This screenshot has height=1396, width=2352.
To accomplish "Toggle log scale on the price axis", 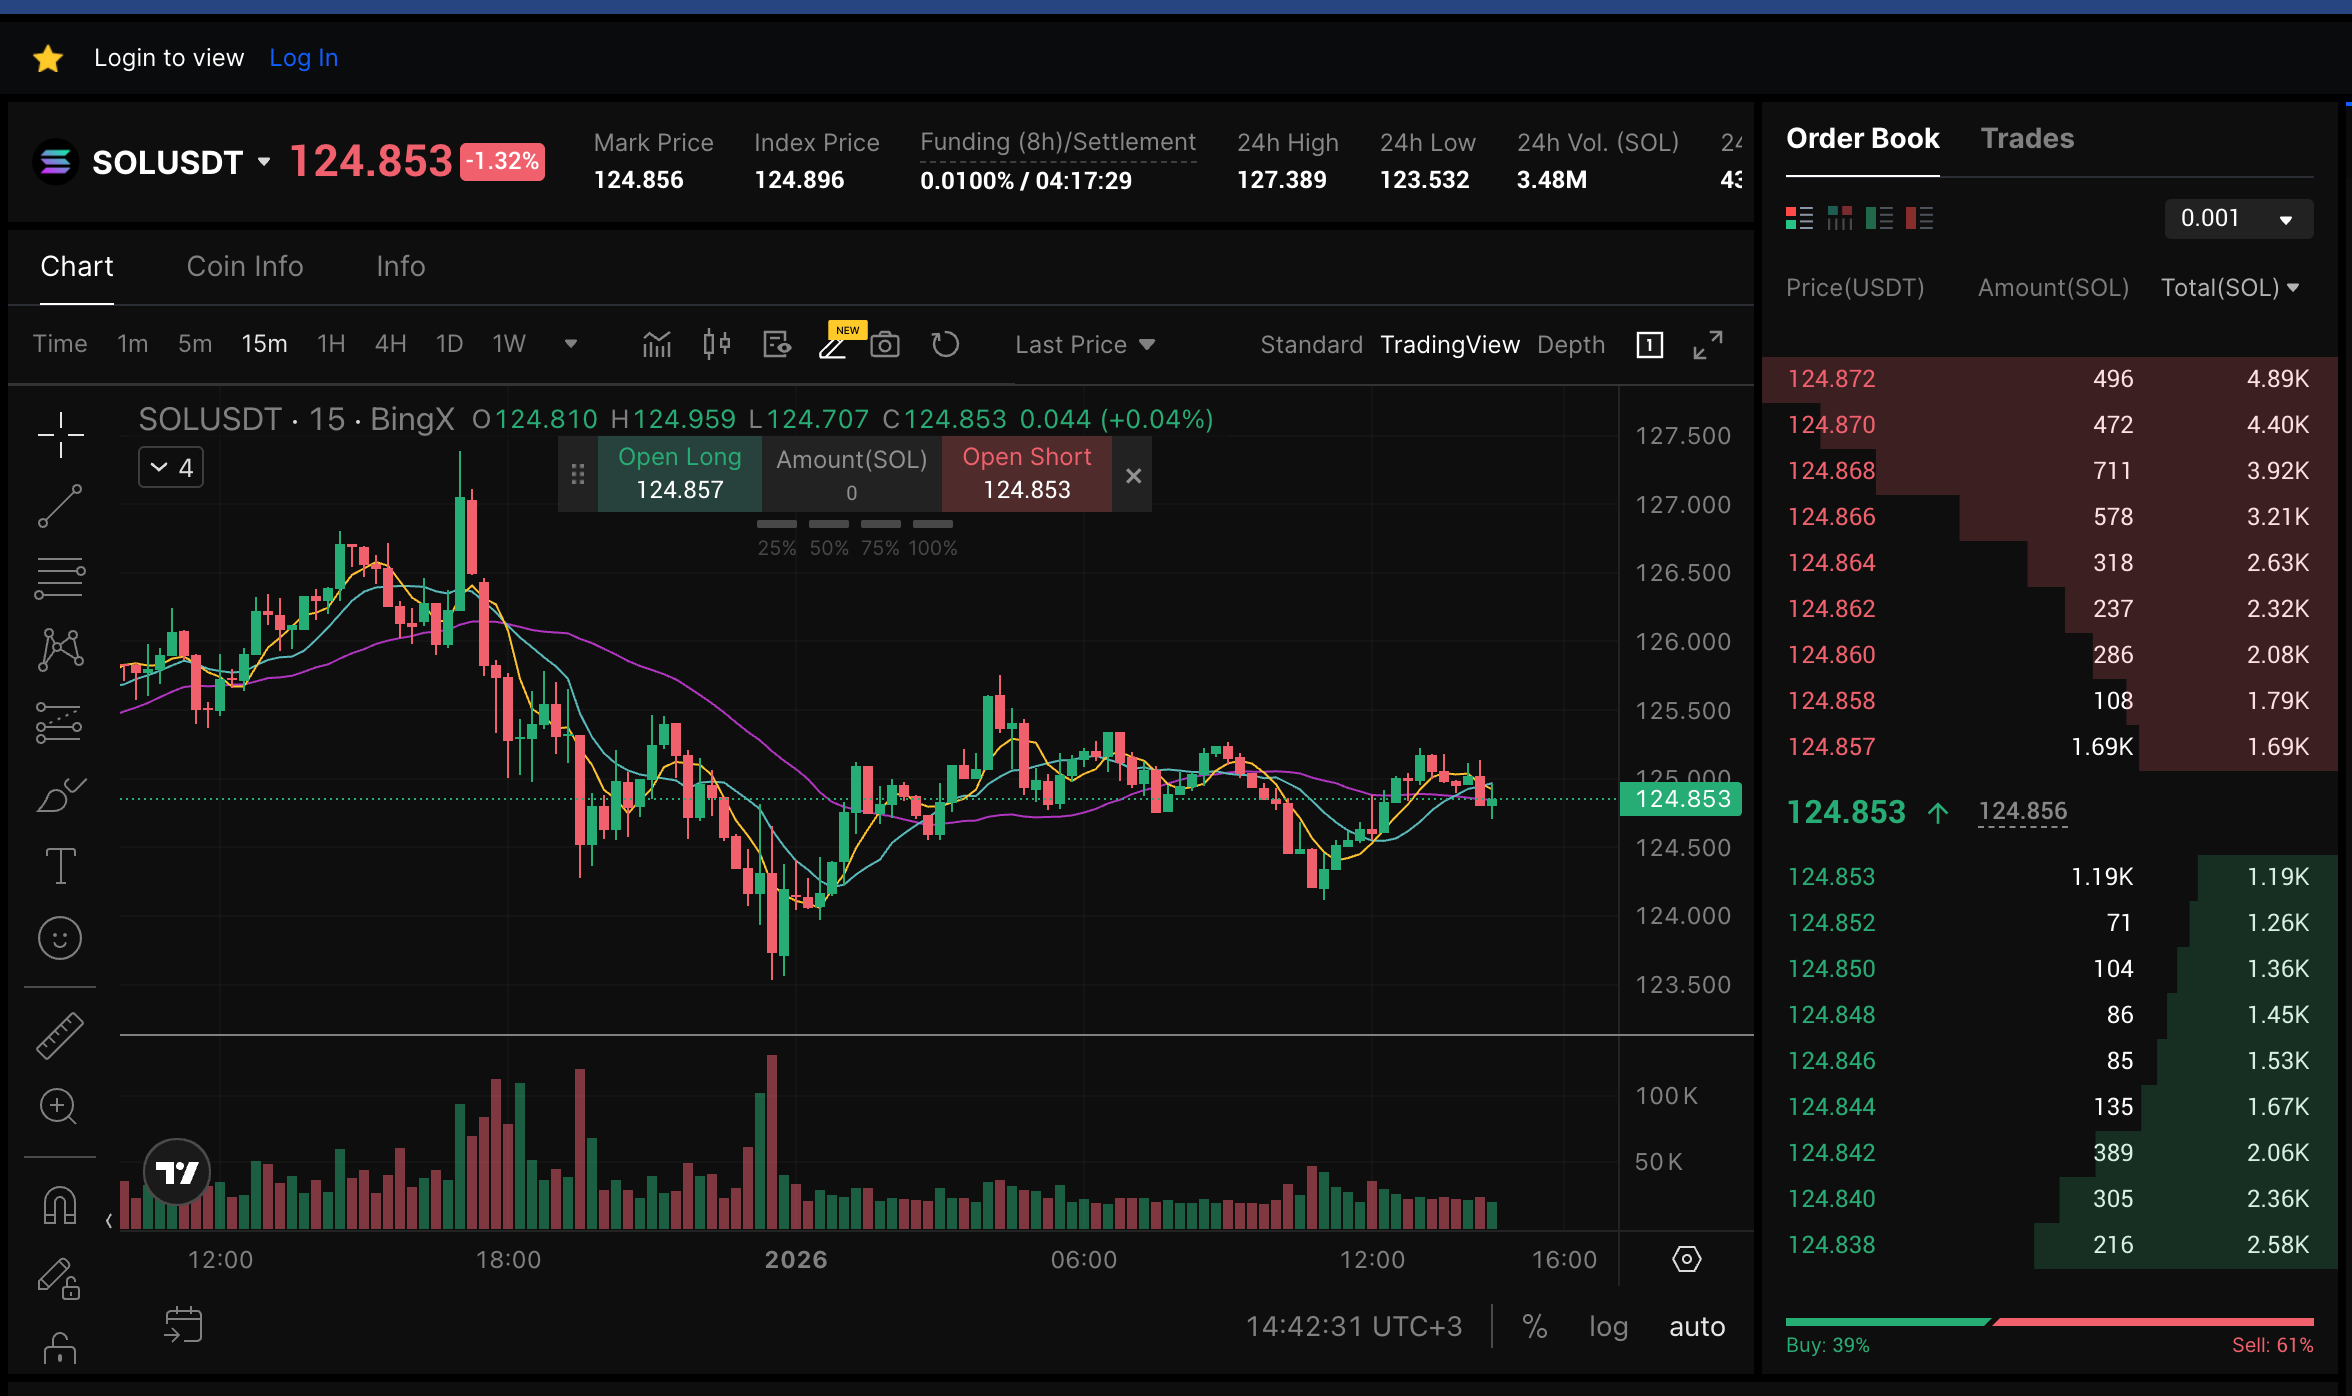I will (x=1608, y=1326).
